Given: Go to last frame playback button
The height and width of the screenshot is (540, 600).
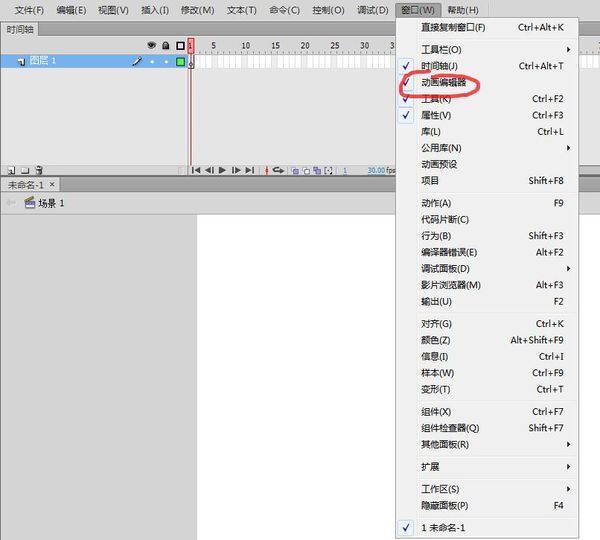Looking at the screenshot, I should (x=250, y=170).
